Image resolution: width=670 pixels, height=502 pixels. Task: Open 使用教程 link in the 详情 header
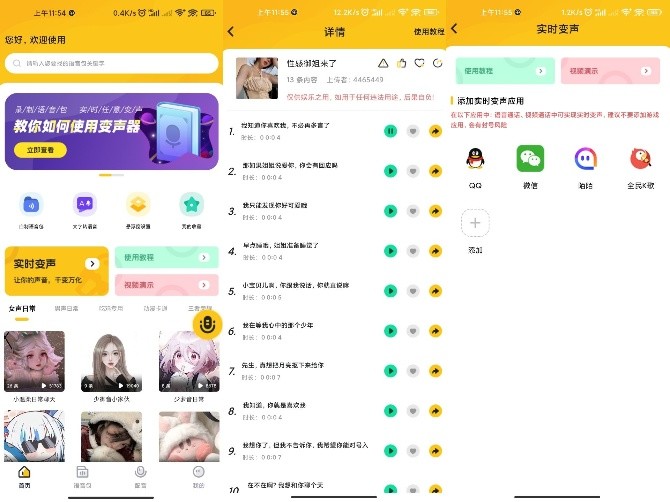(428, 31)
